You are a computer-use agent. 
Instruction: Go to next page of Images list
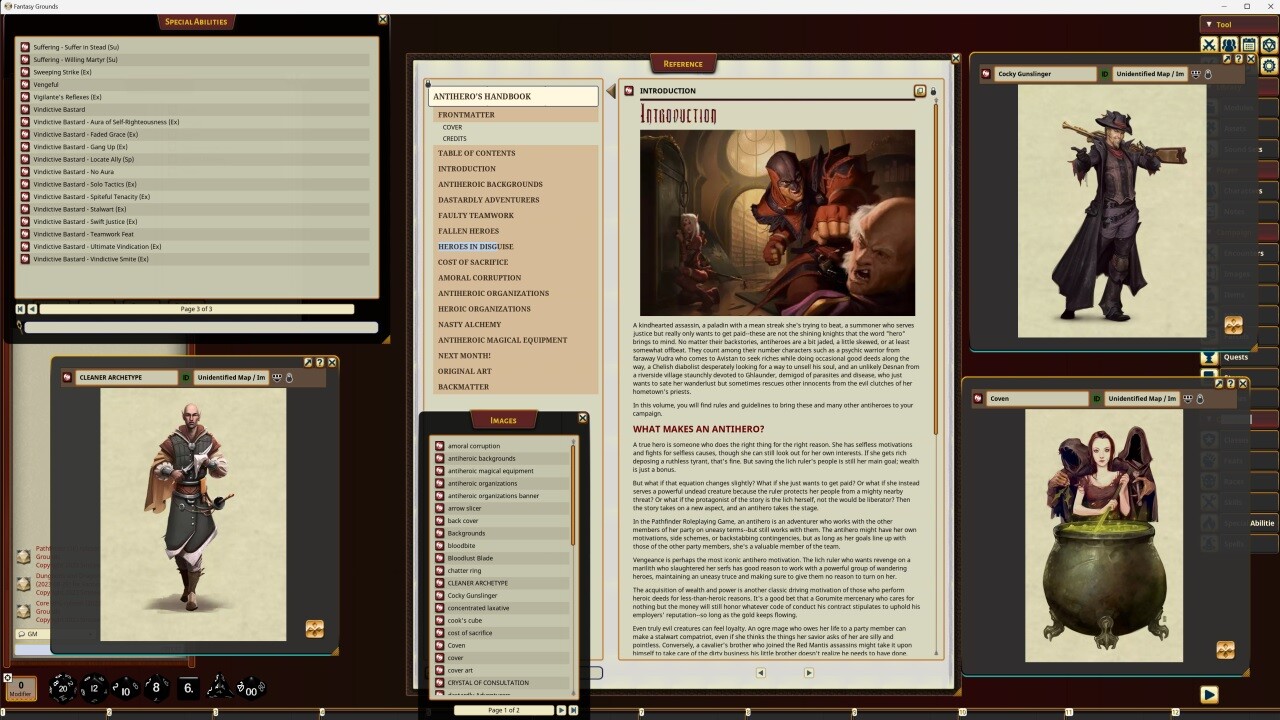tap(561, 710)
